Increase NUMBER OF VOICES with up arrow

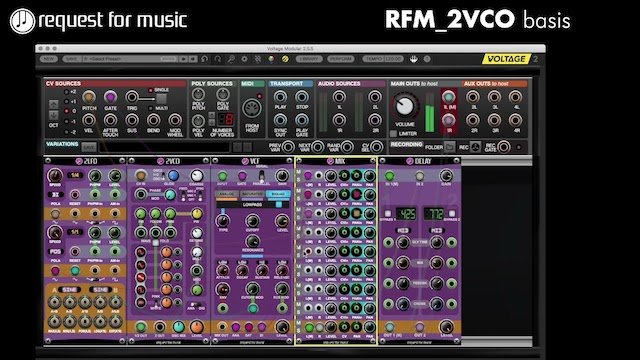pos(211,116)
